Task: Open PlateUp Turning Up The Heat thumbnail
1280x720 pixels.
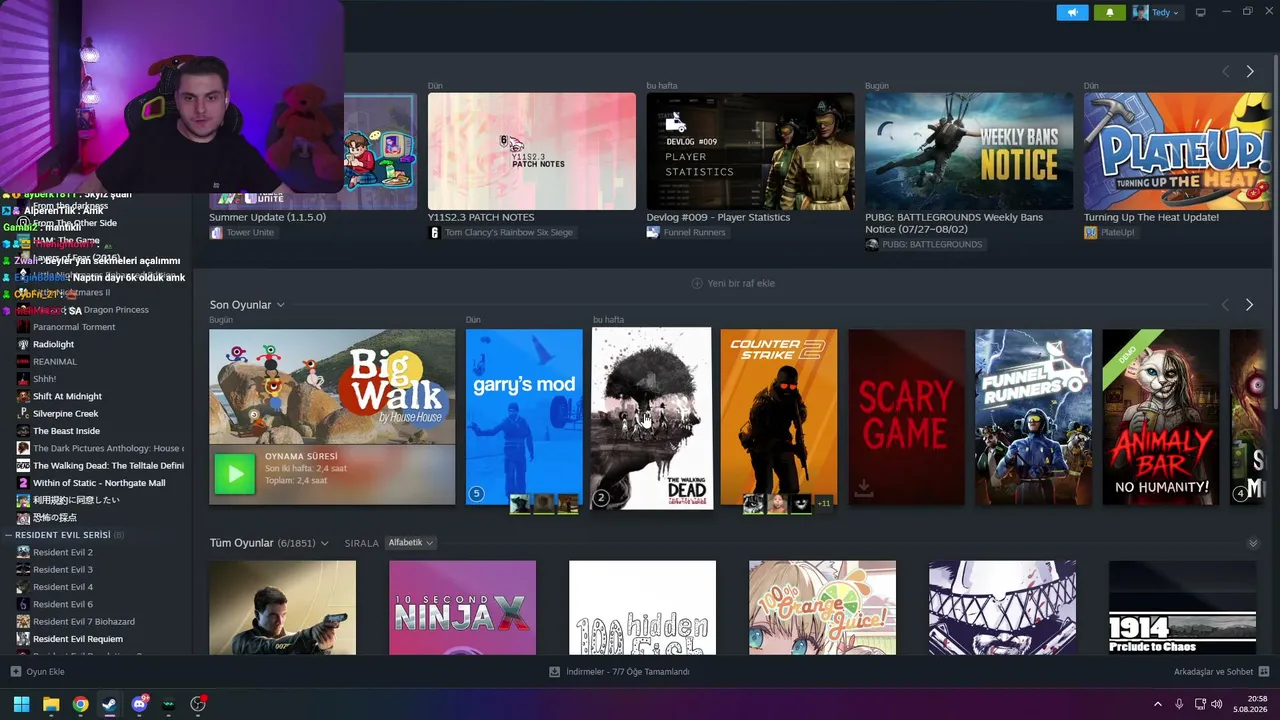Action: pyautogui.click(x=1177, y=151)
